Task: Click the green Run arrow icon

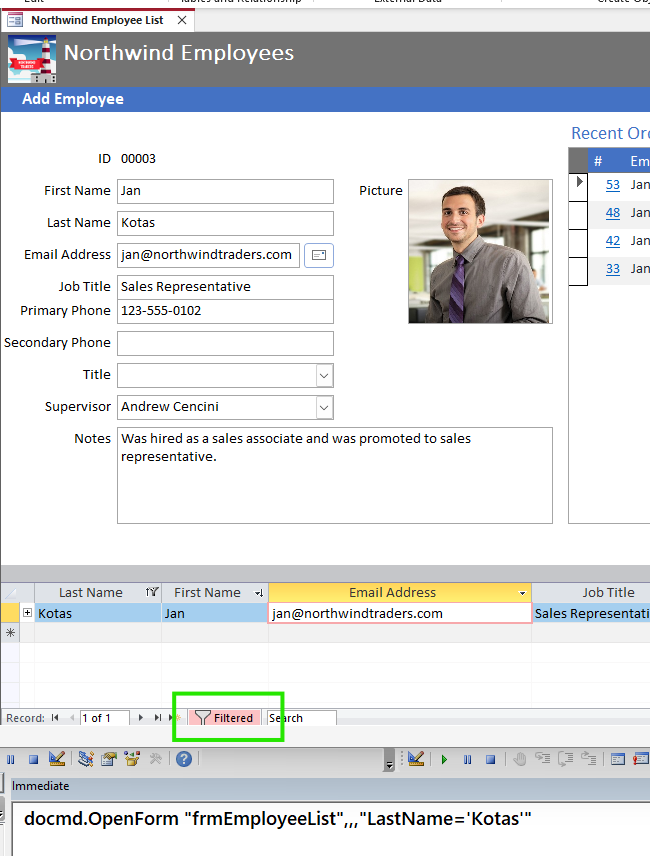Action: 444,759
